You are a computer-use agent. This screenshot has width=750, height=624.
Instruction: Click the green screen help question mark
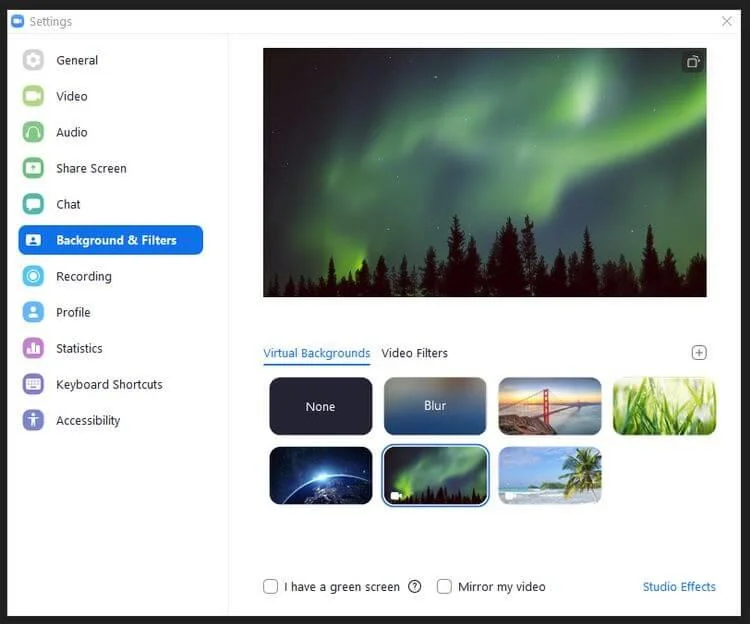[x=415, y=586]
